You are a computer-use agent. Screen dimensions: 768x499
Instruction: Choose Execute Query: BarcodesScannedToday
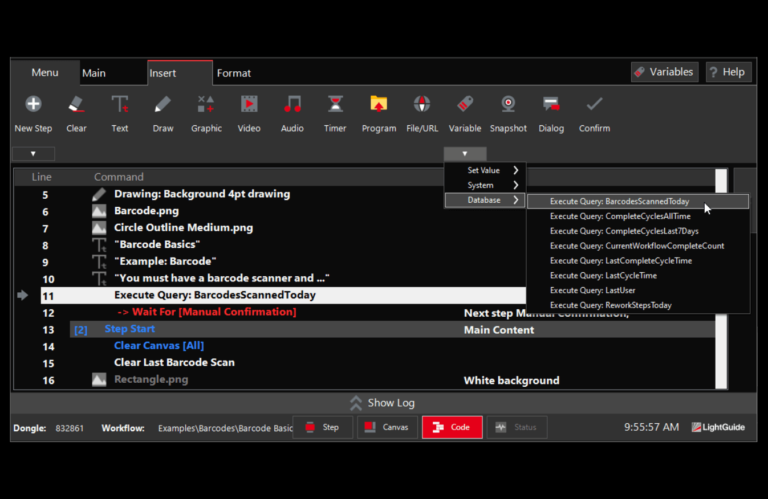tap(638, 201)
